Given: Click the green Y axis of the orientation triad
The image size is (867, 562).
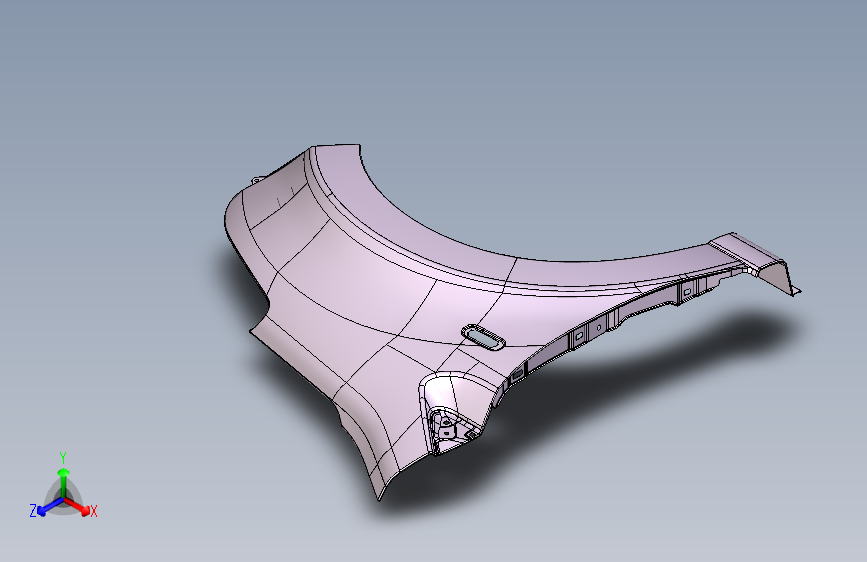Looking at the screenshot, I should (x=64, y=483).
